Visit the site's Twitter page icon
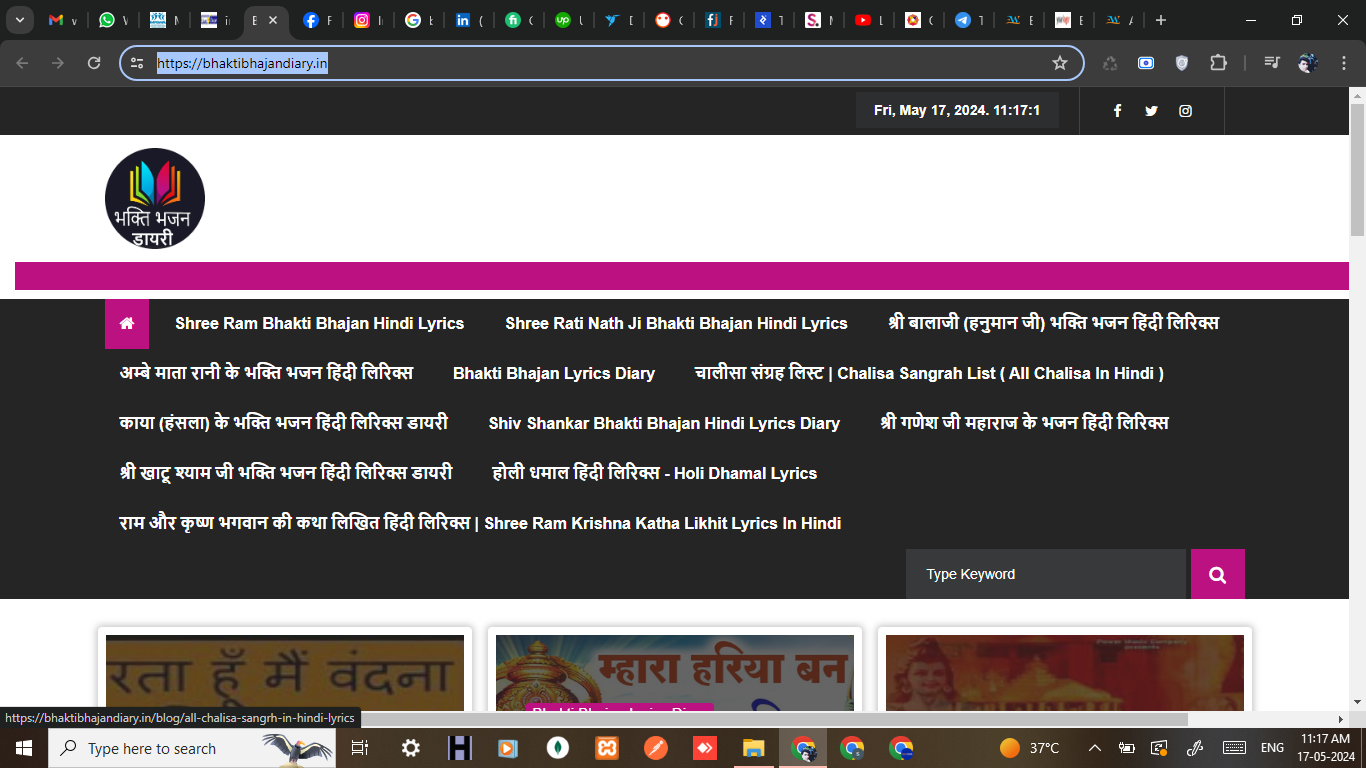 click(1151, 111)
